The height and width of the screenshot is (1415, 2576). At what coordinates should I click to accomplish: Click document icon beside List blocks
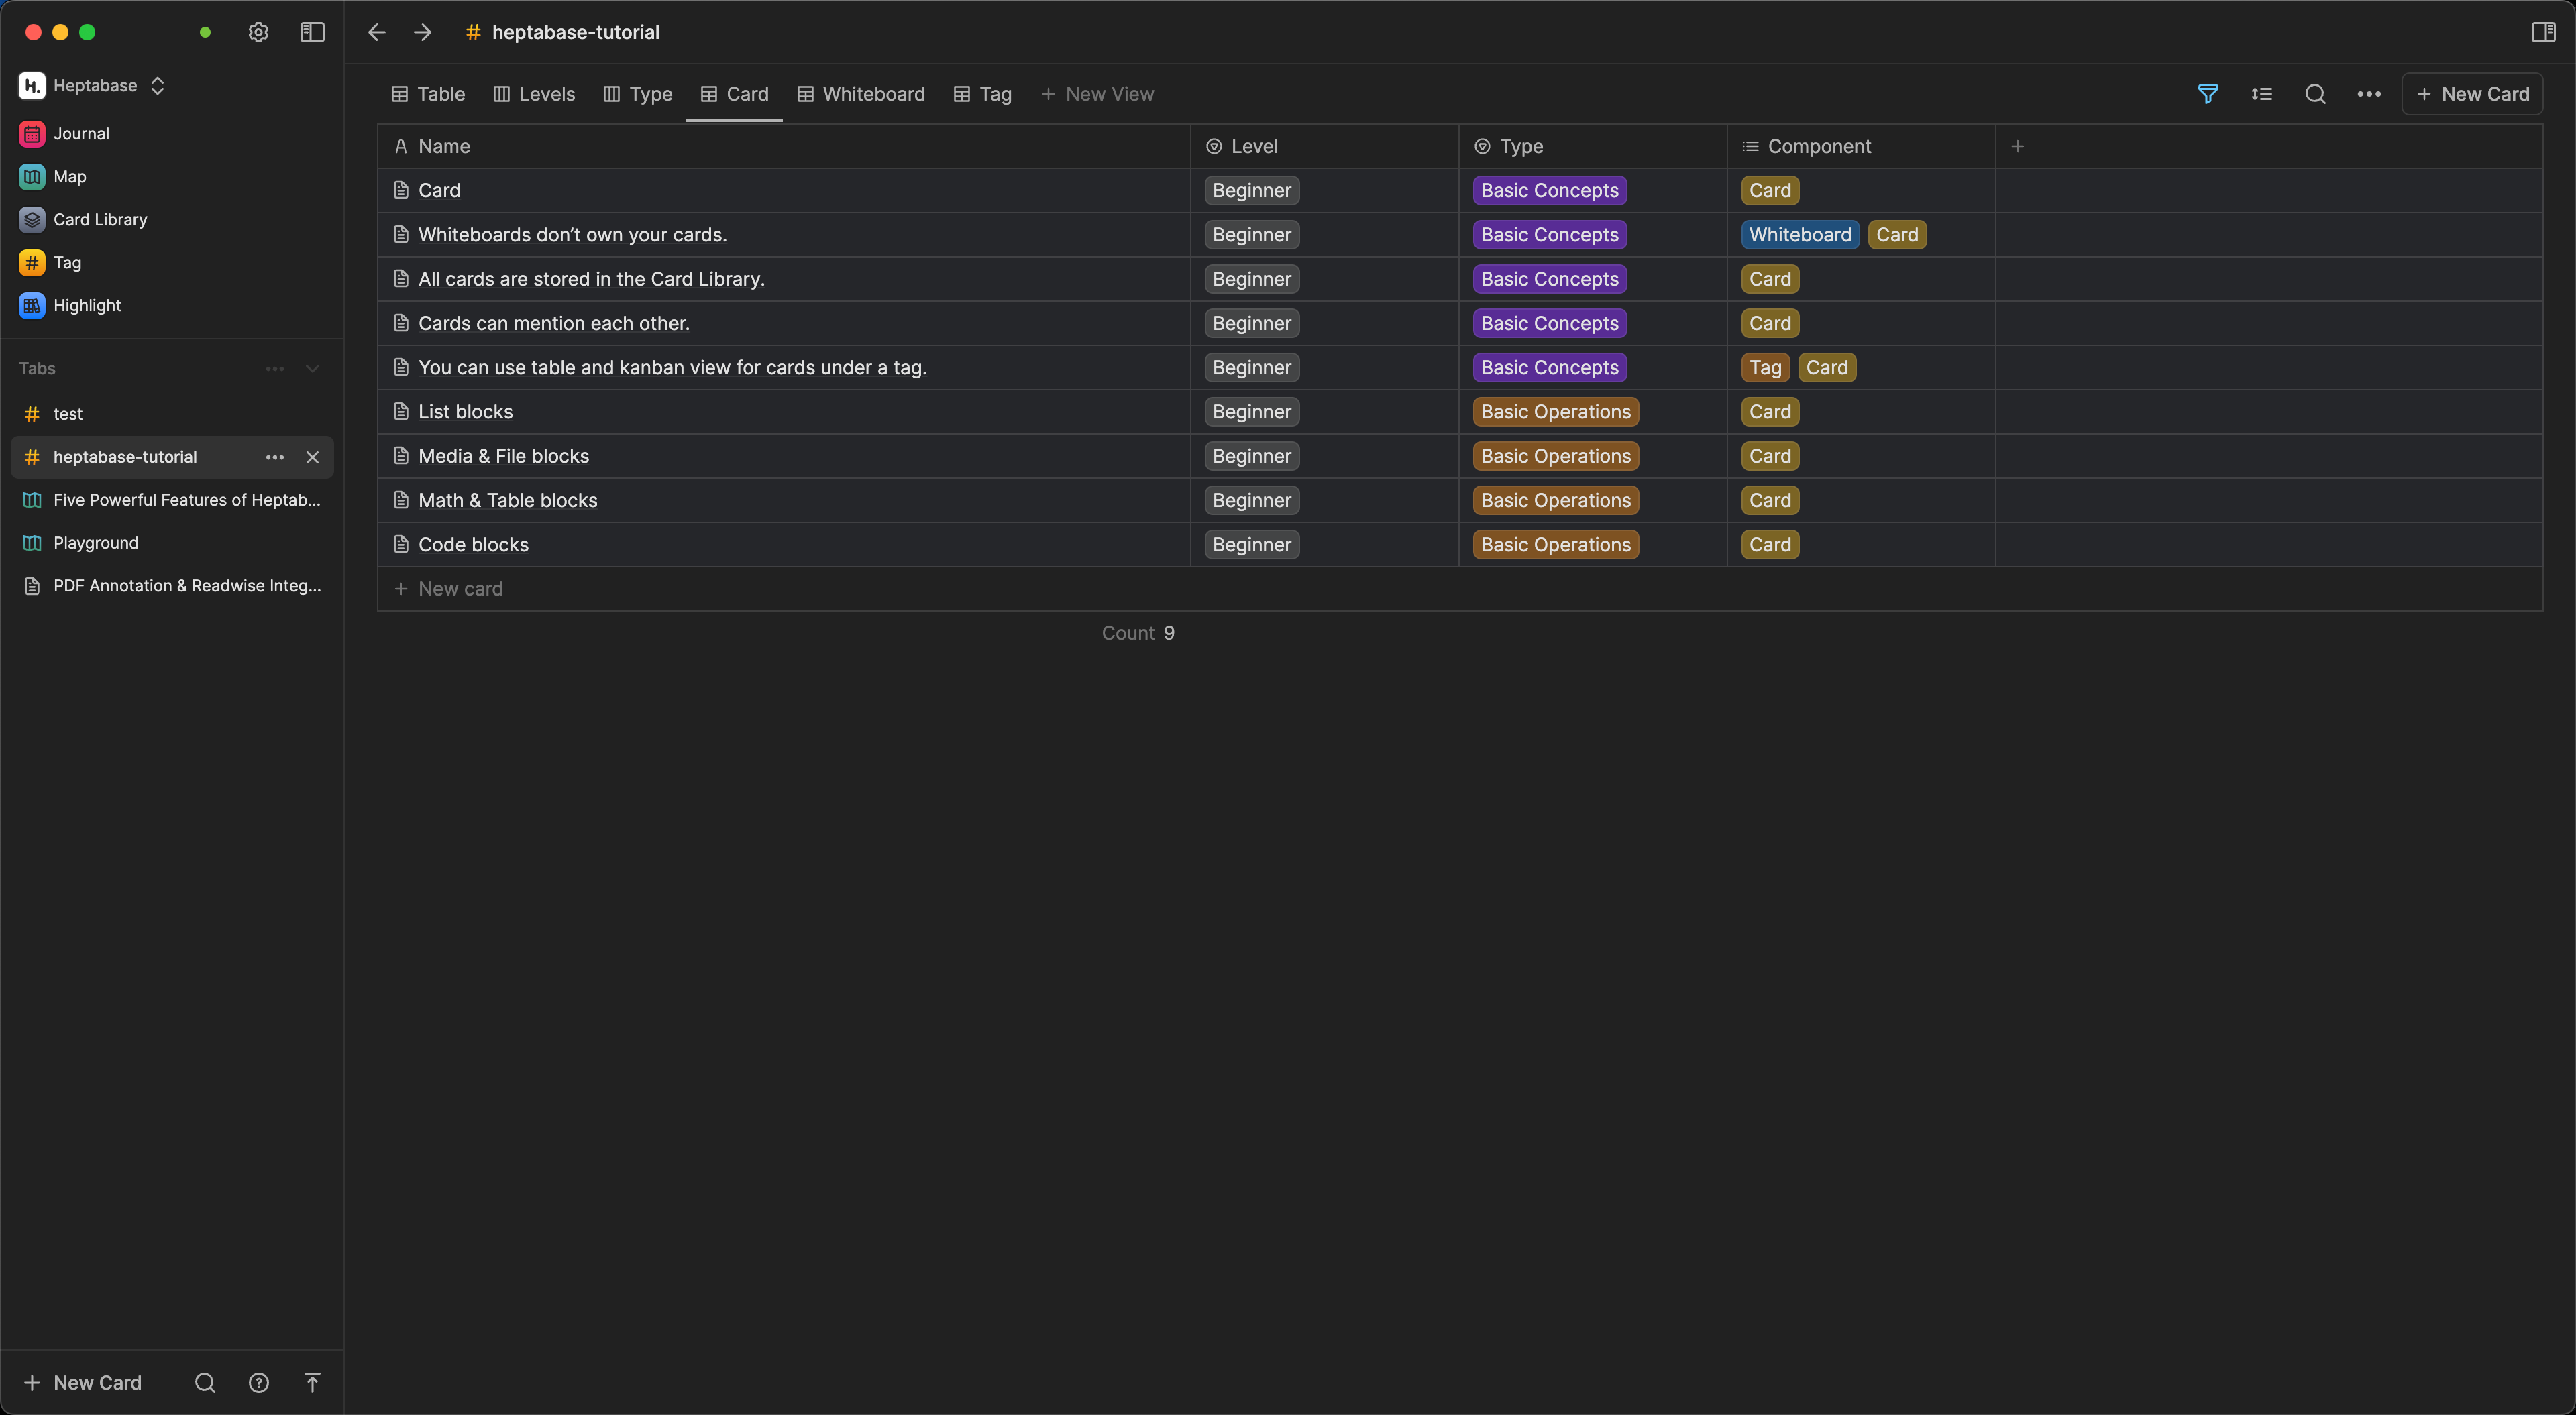(401, 412)
